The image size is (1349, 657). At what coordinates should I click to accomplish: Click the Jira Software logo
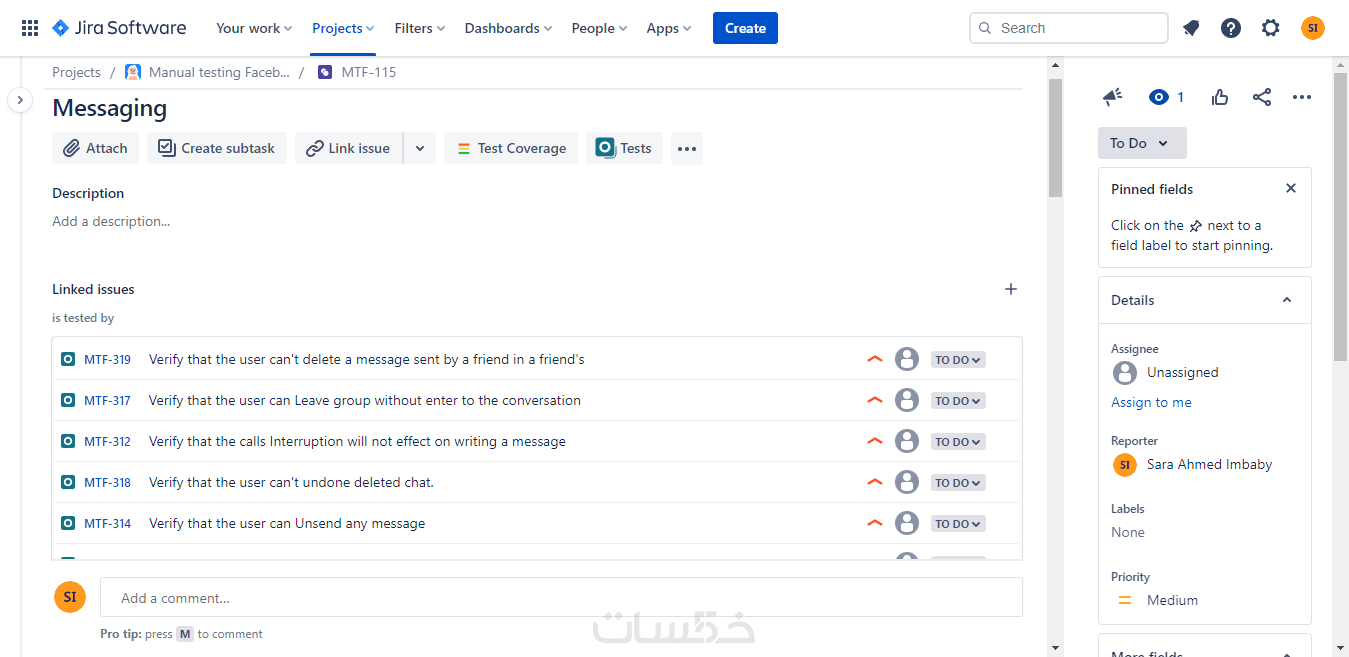[119, 28]
